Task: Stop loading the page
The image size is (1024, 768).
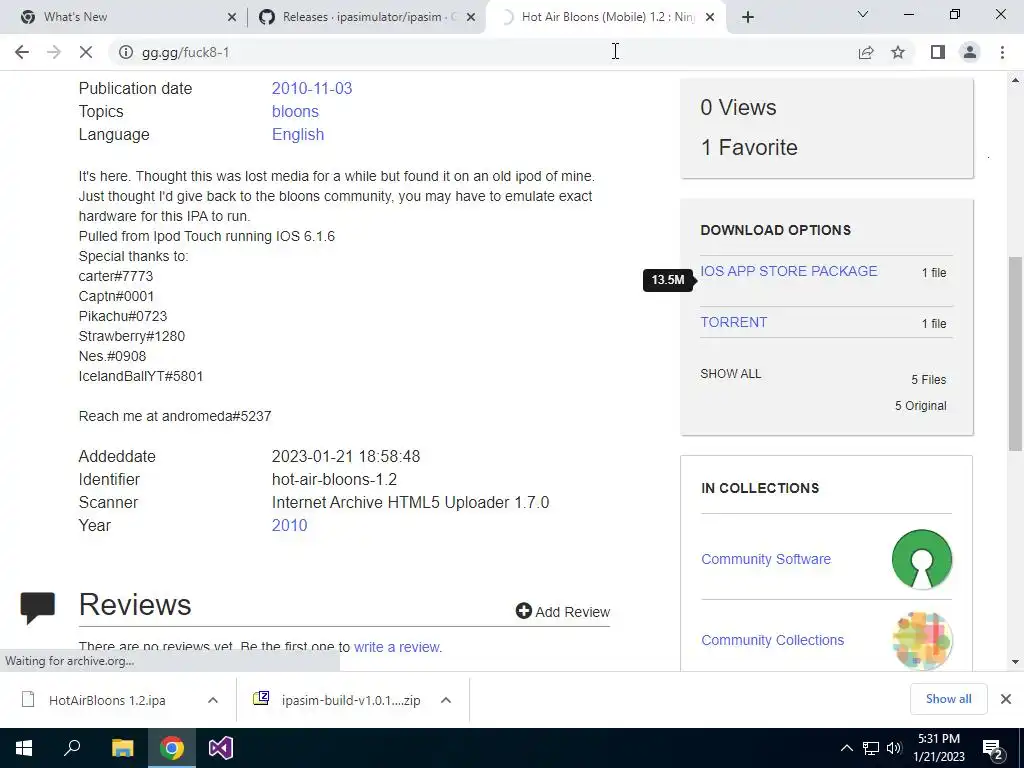Action: pyautogui.click(x=86, y=52)
